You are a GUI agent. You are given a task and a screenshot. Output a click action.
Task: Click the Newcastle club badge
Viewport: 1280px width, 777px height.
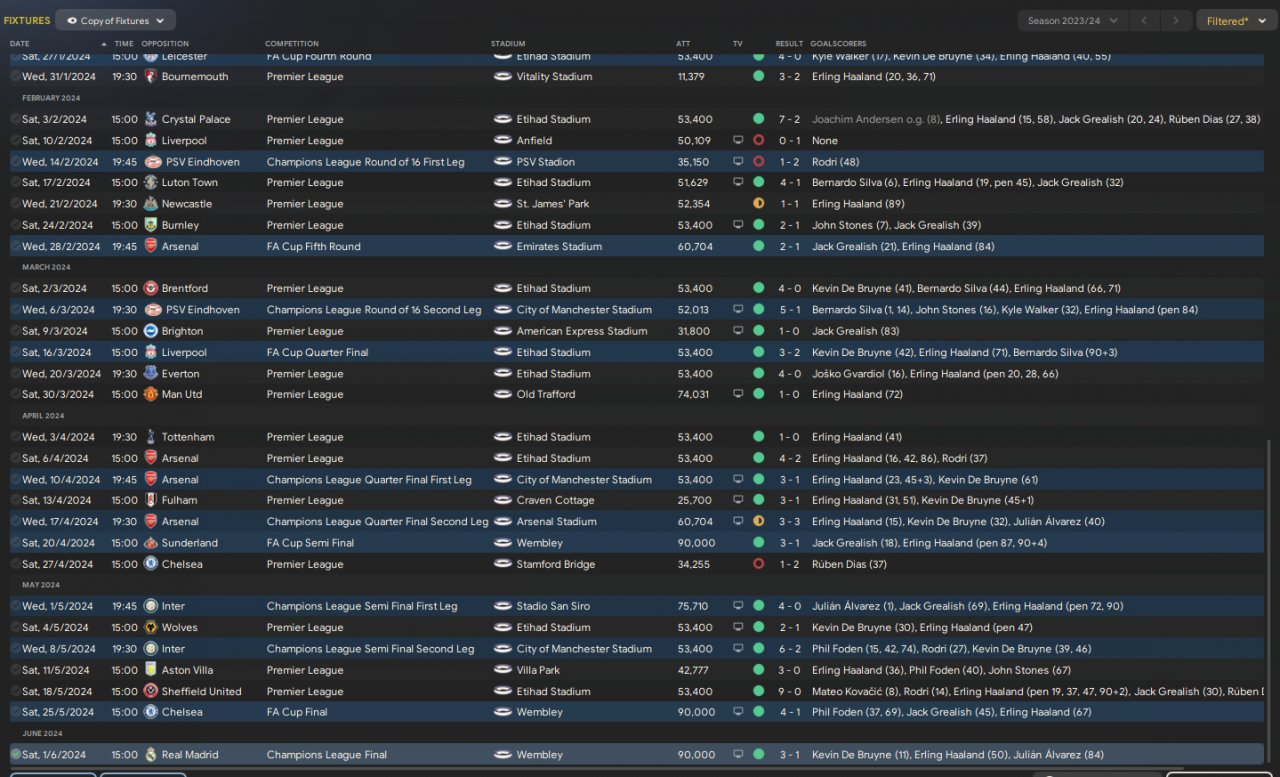(x=151, y=204)
